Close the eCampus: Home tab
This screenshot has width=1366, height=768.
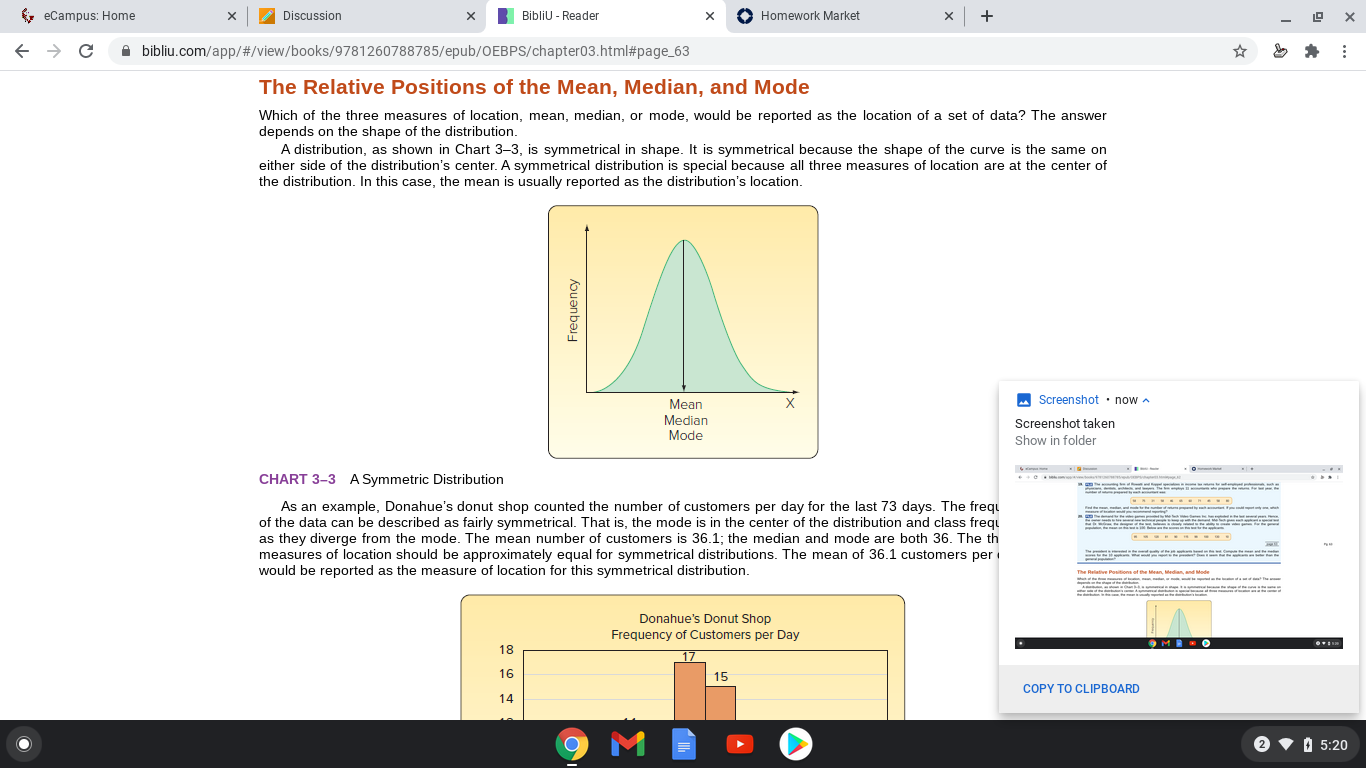[x=232, y=16]
